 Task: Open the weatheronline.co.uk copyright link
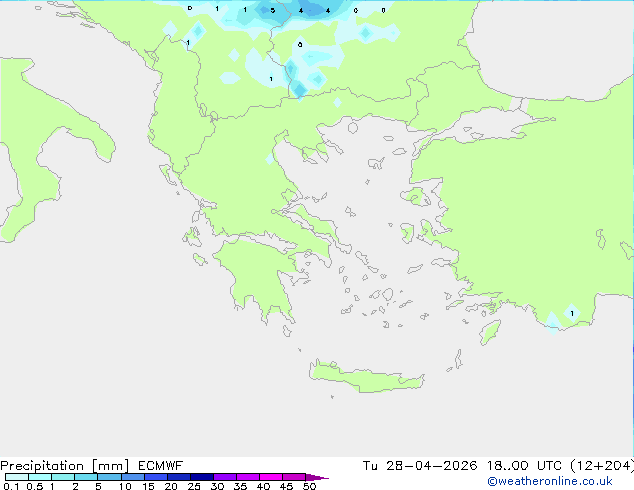pos(550,481)
